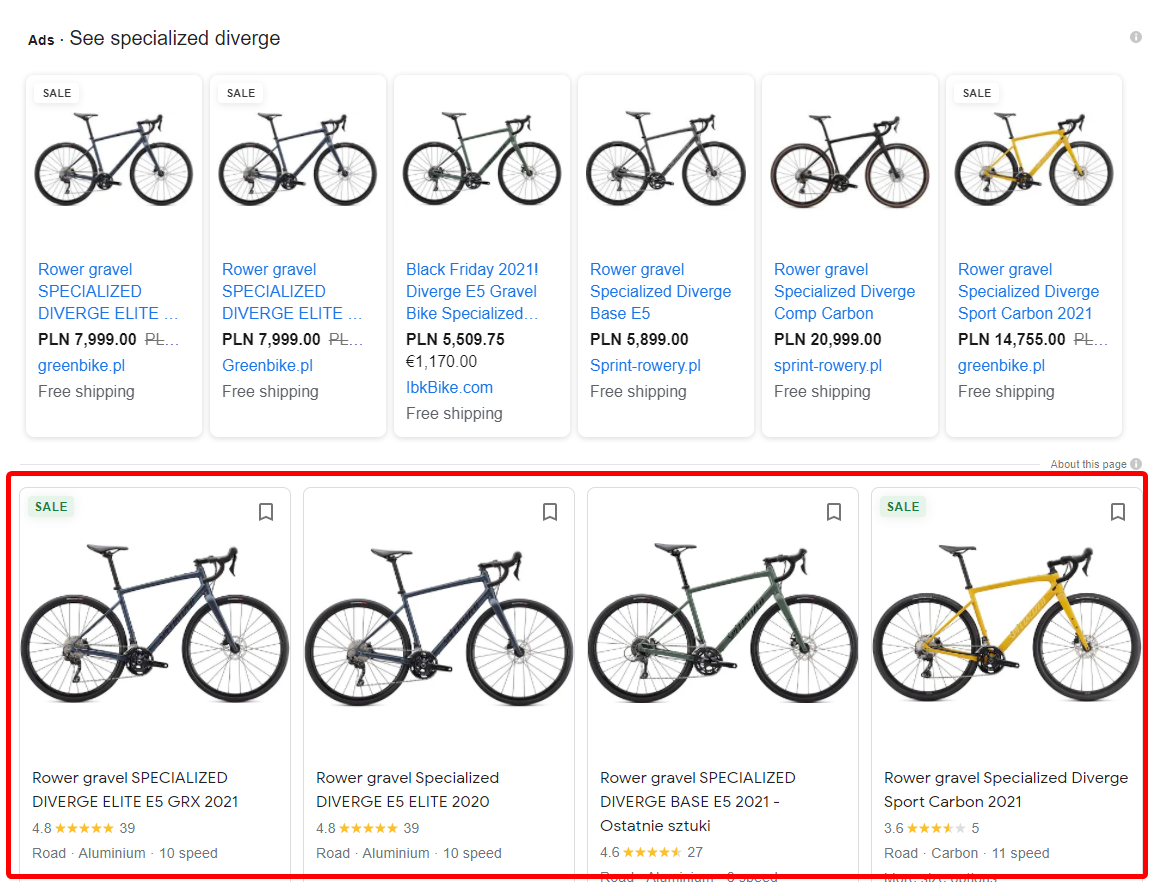Viewport: 1165px width, 882px height.
Task: Save the Diverge E5 Elite 2020 to favorites
Action: (550, 512)
